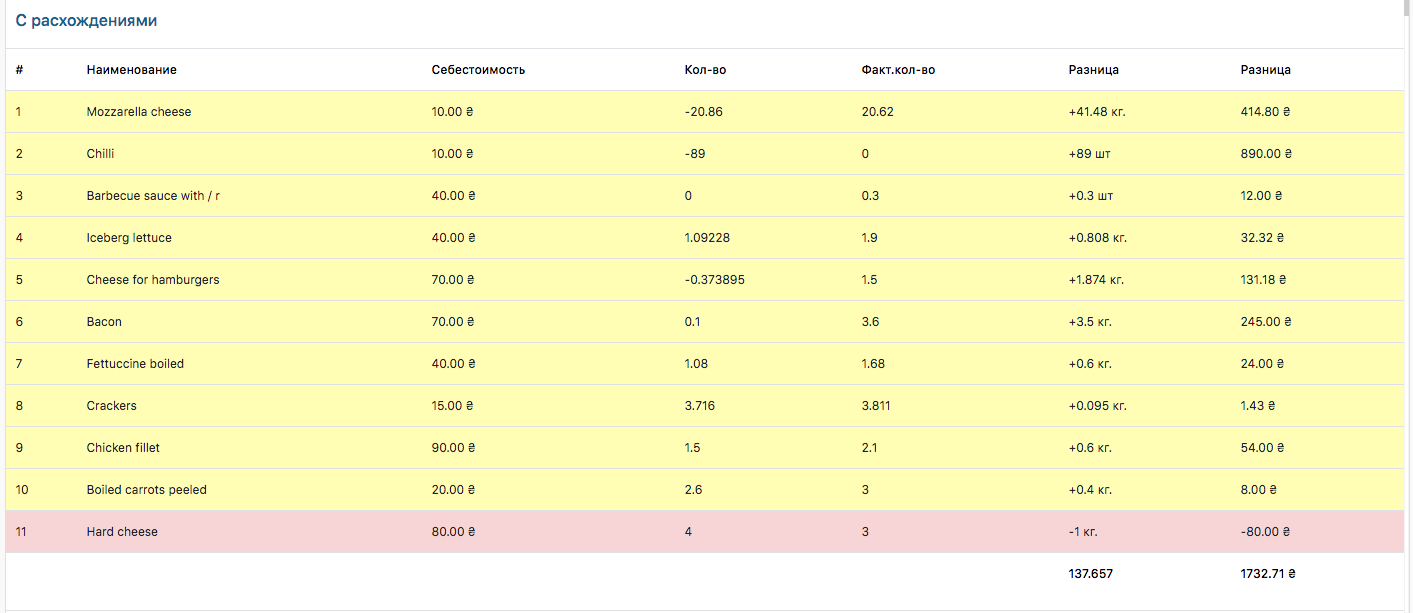1413x613 pixels.
Task: Click the Boiled carrots peeled name
Action: (x=147, y=490)
